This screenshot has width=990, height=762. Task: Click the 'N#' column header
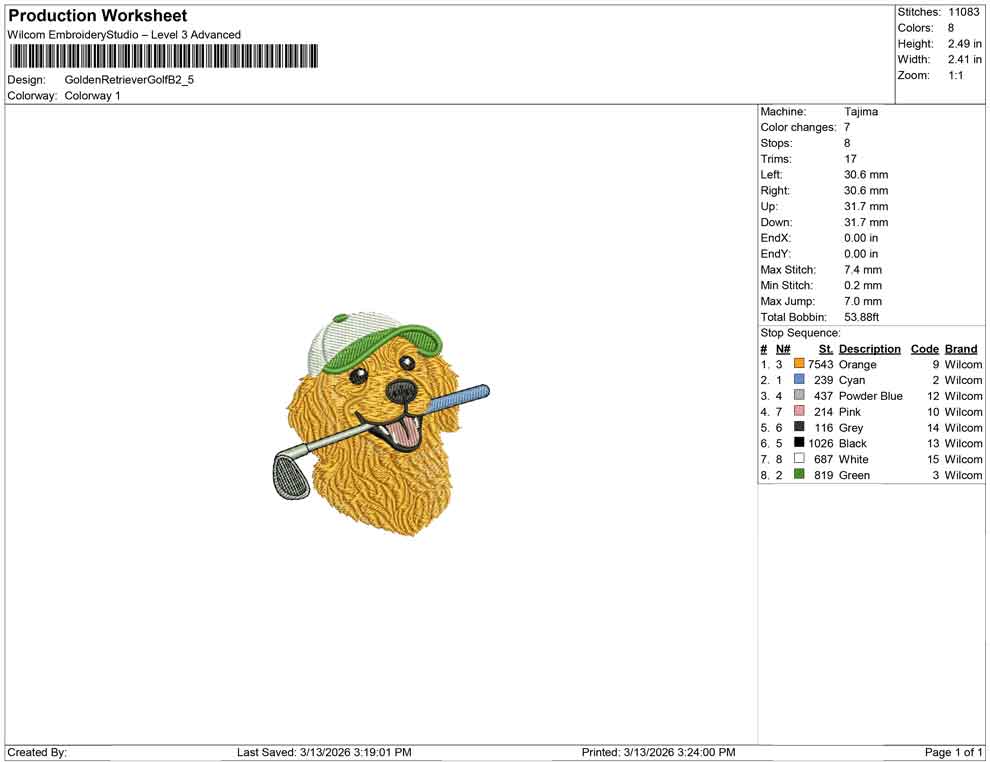pyautogui.click(x=783, y=349)
